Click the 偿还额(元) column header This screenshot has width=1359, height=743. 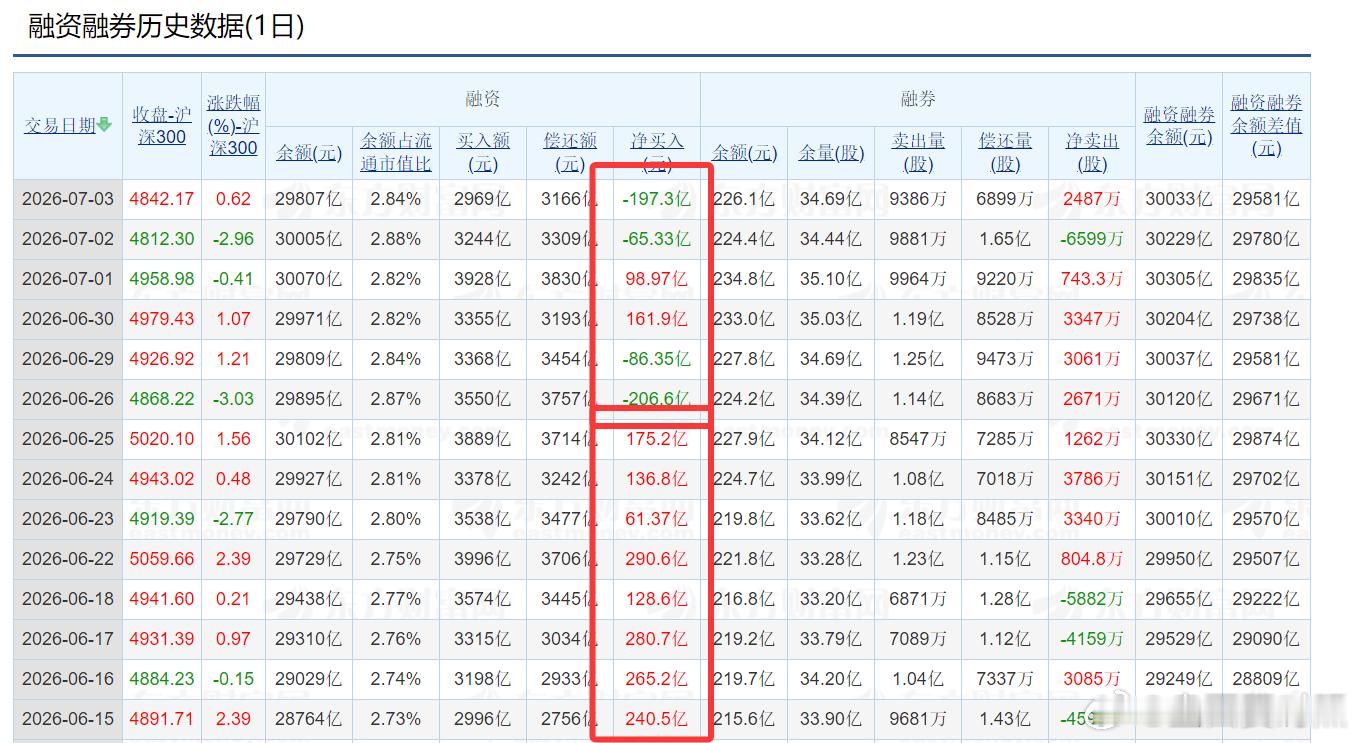coord(570,152)
